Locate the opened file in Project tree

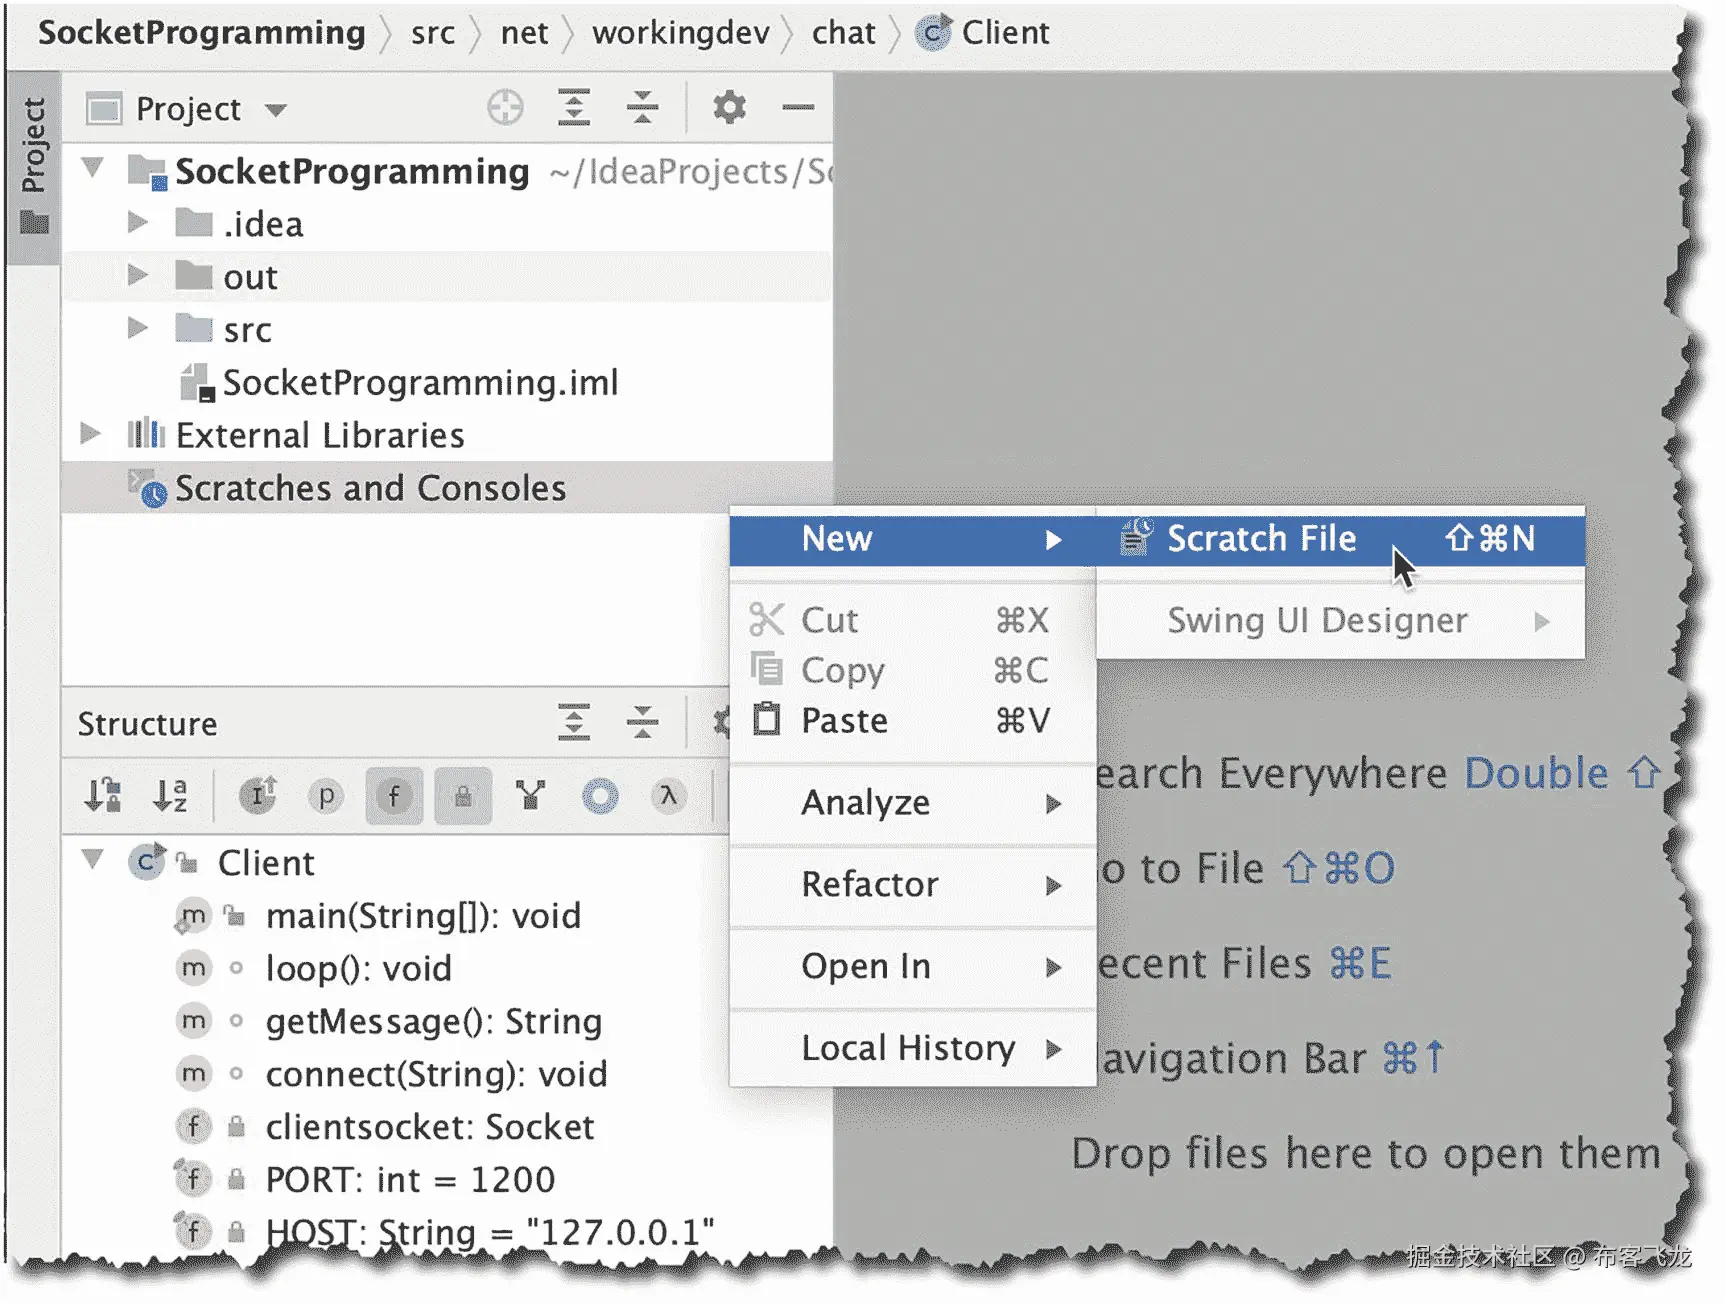click(505, 107)
